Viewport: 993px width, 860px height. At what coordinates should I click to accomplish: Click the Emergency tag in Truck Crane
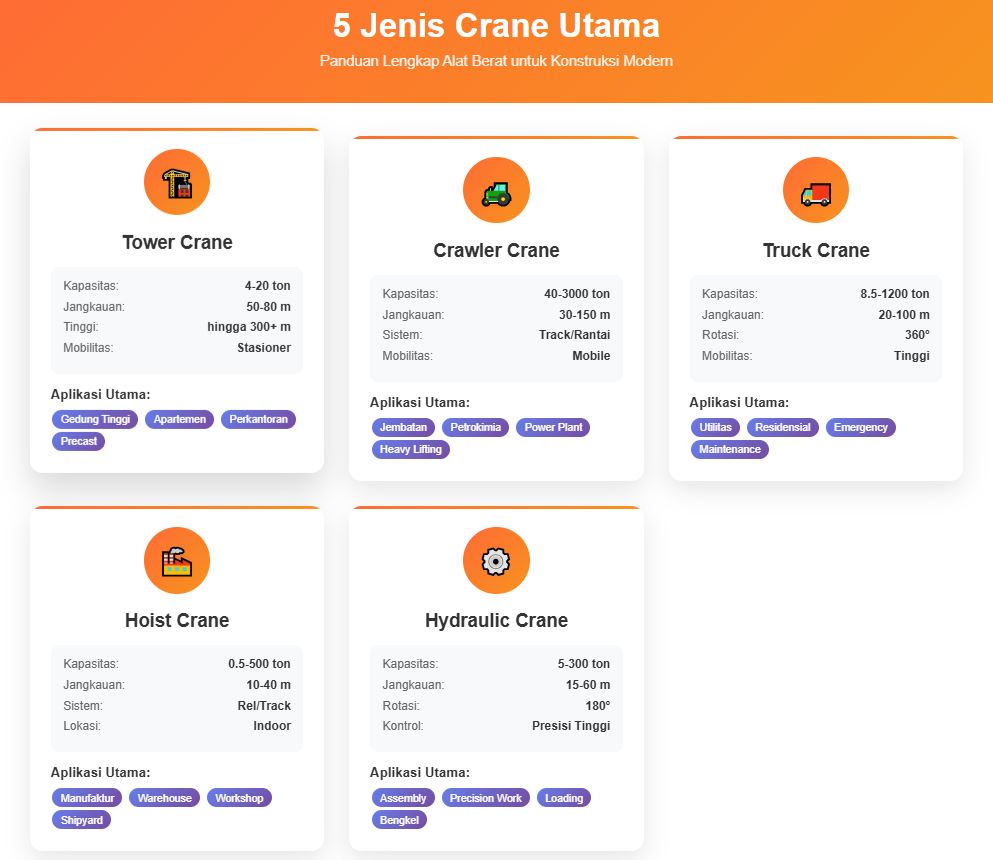(x=860, y=427)
